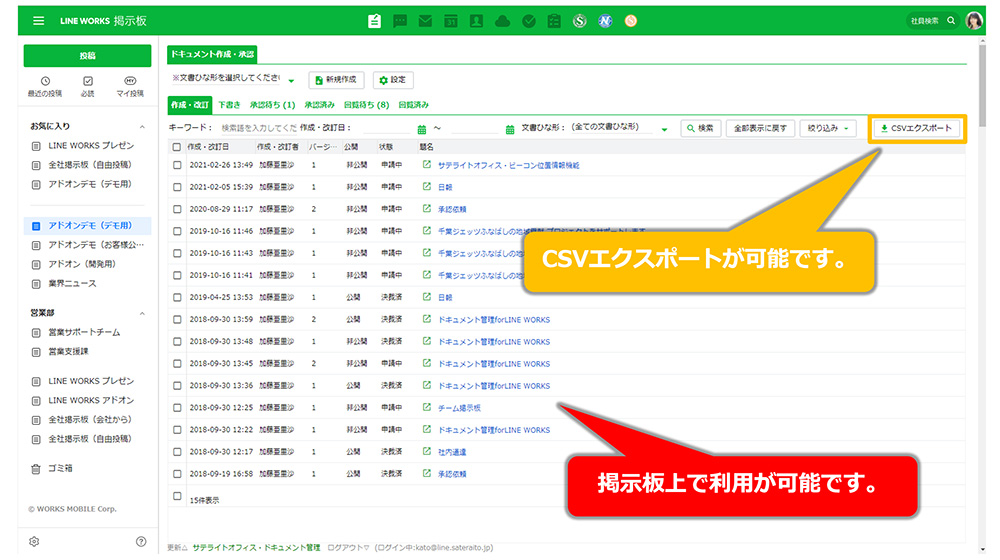
Task: Click the 設定 settings button
Action: point(393,80)
